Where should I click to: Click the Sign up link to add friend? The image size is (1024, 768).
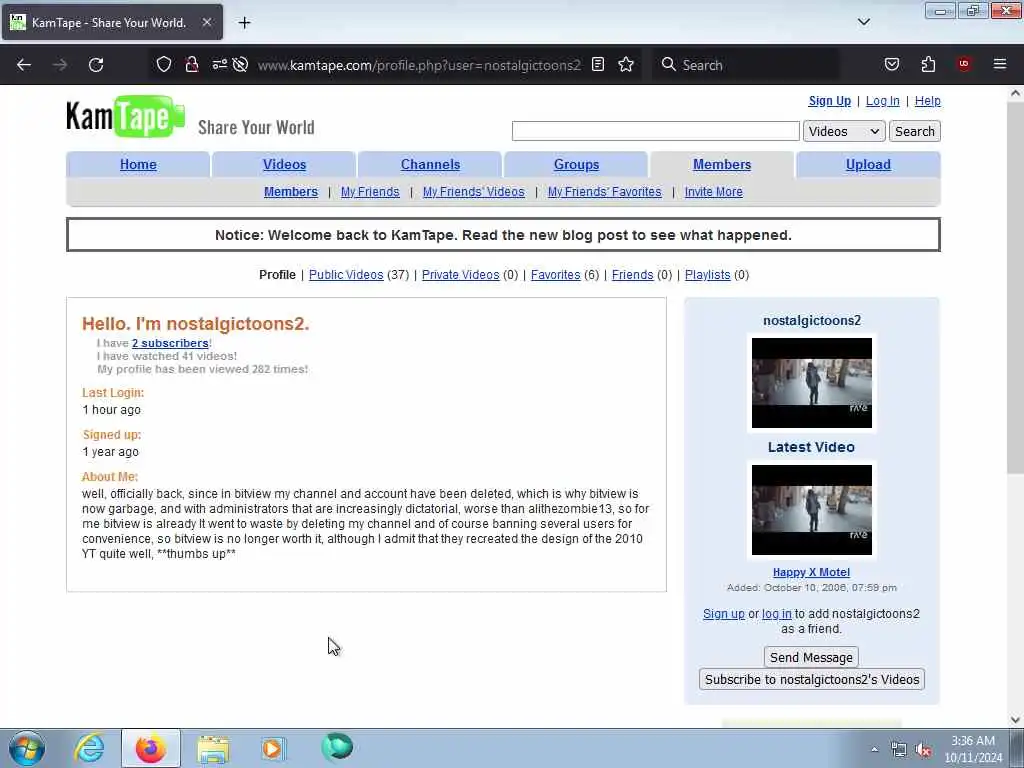[x=724, y=614]
